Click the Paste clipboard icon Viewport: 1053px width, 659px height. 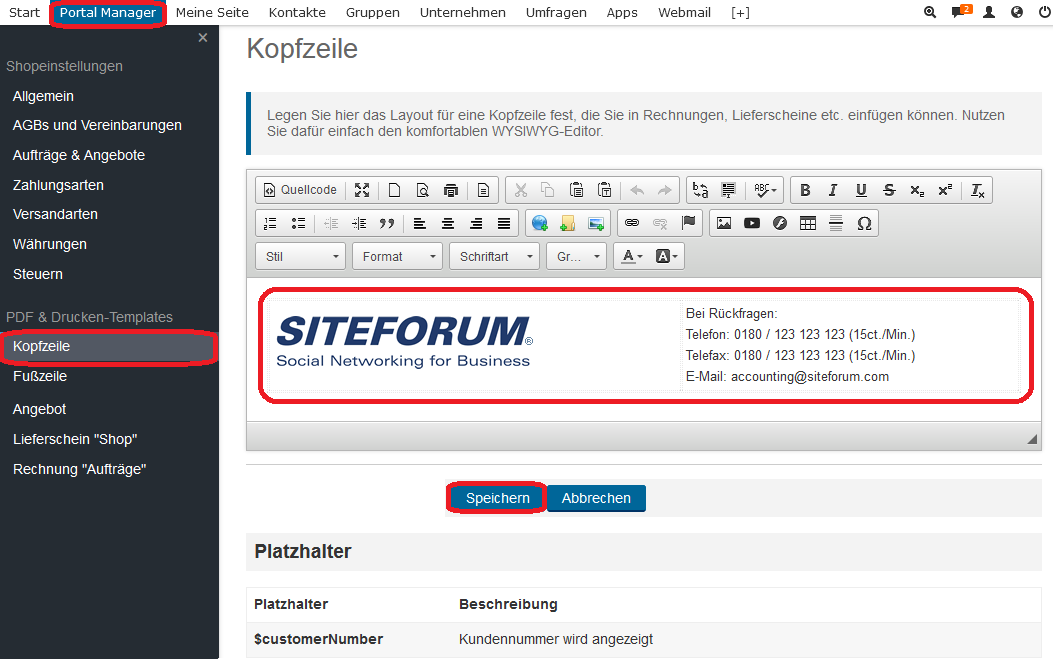pos(576,190)
